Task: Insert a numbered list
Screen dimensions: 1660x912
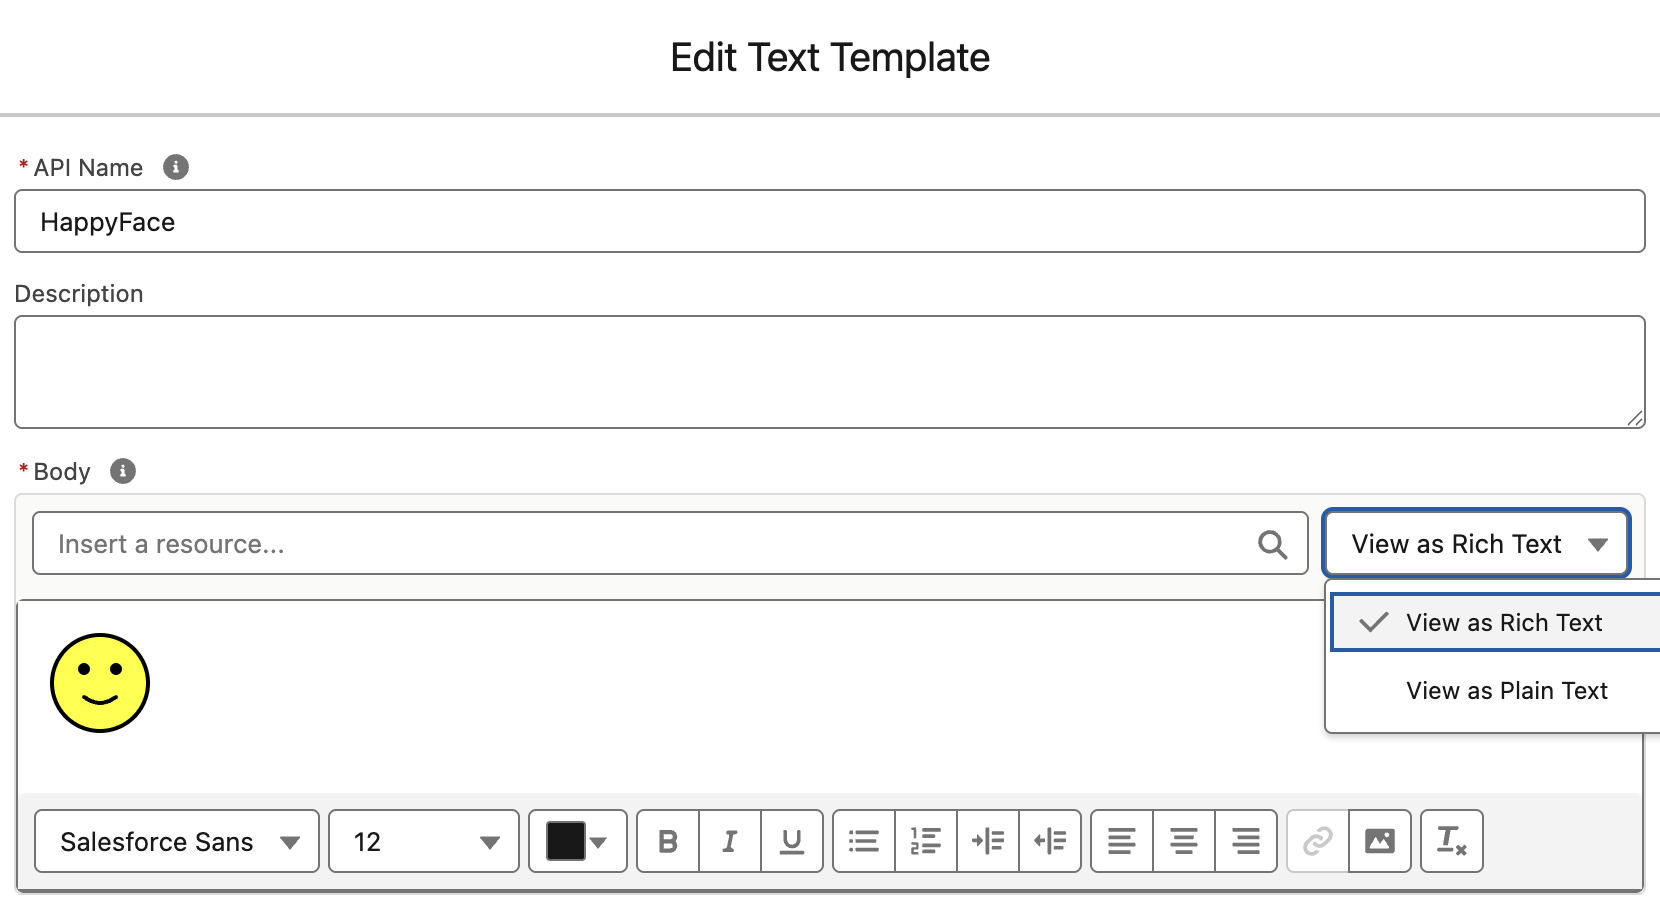Action: point(926,841)
